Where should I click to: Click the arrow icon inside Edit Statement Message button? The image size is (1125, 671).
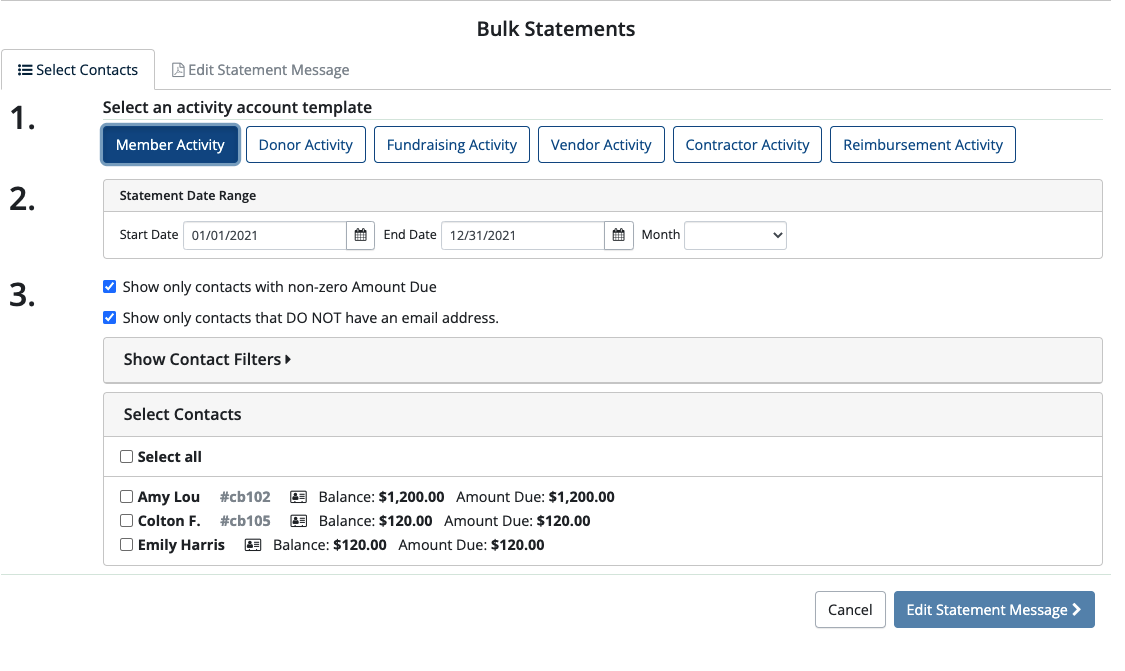pyautogui.click(x=1074, y=609)
